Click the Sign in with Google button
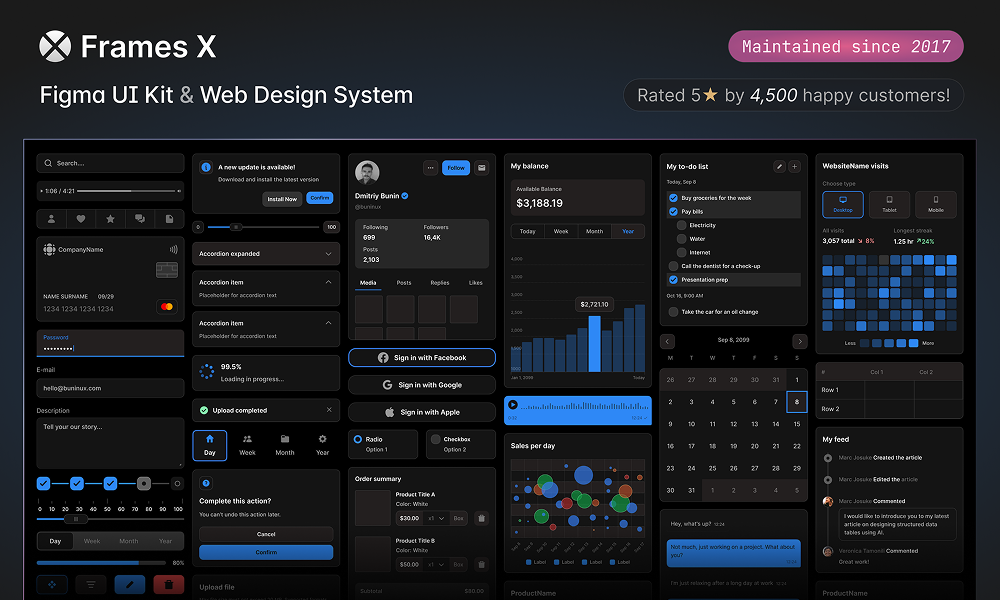 [x=422, y=385]
